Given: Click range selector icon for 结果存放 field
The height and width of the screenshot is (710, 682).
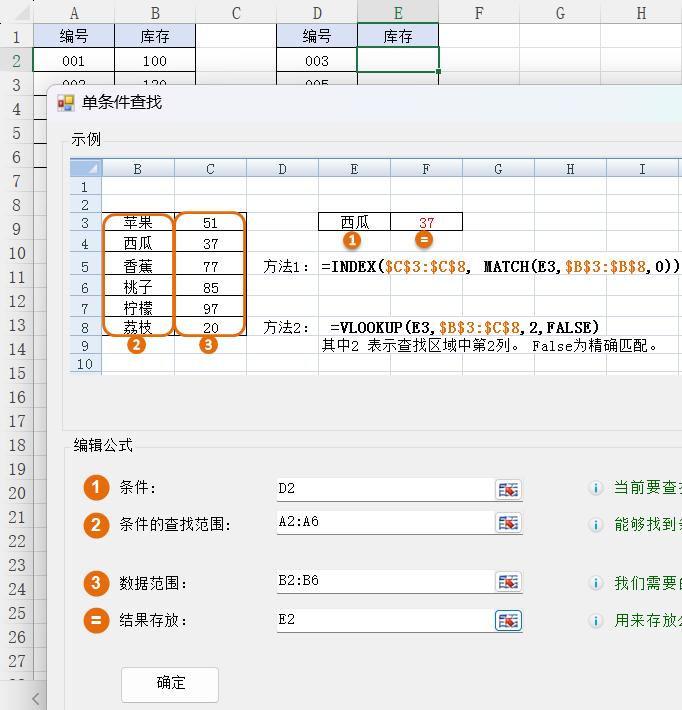Looking at the screenshot, I should coord(509,621).
